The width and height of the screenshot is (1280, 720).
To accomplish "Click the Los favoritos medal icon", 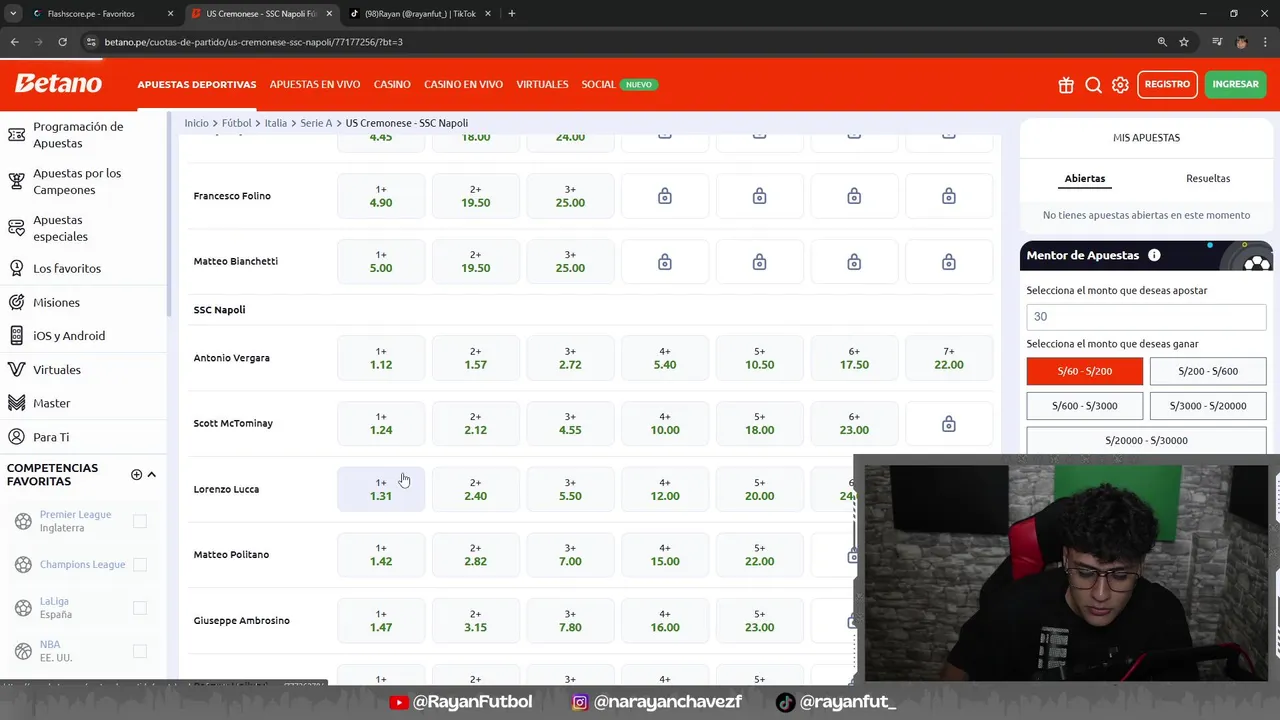I will (16, 268).
